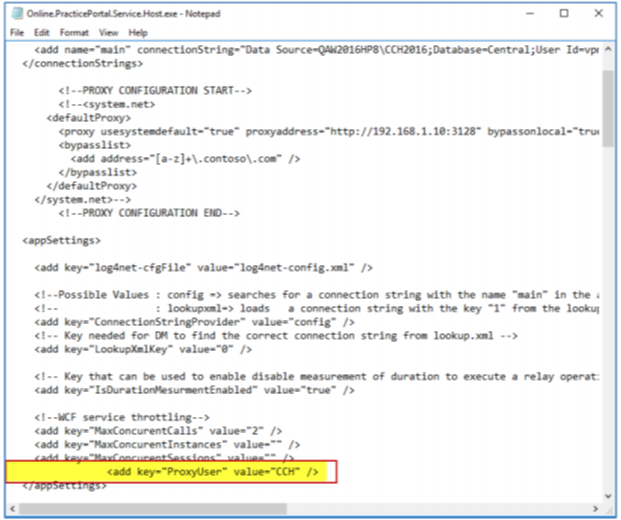Click the closing appSettings tag line

65,486
